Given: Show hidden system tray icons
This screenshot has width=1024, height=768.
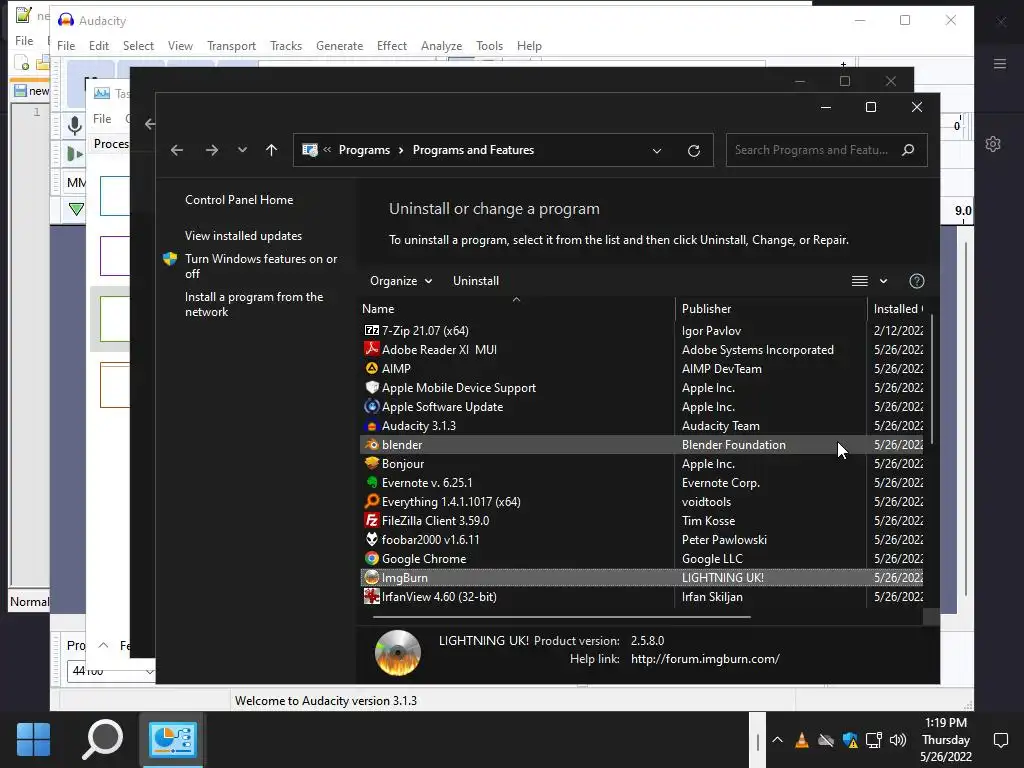Looking at the screenshot, I should point(777,740).
